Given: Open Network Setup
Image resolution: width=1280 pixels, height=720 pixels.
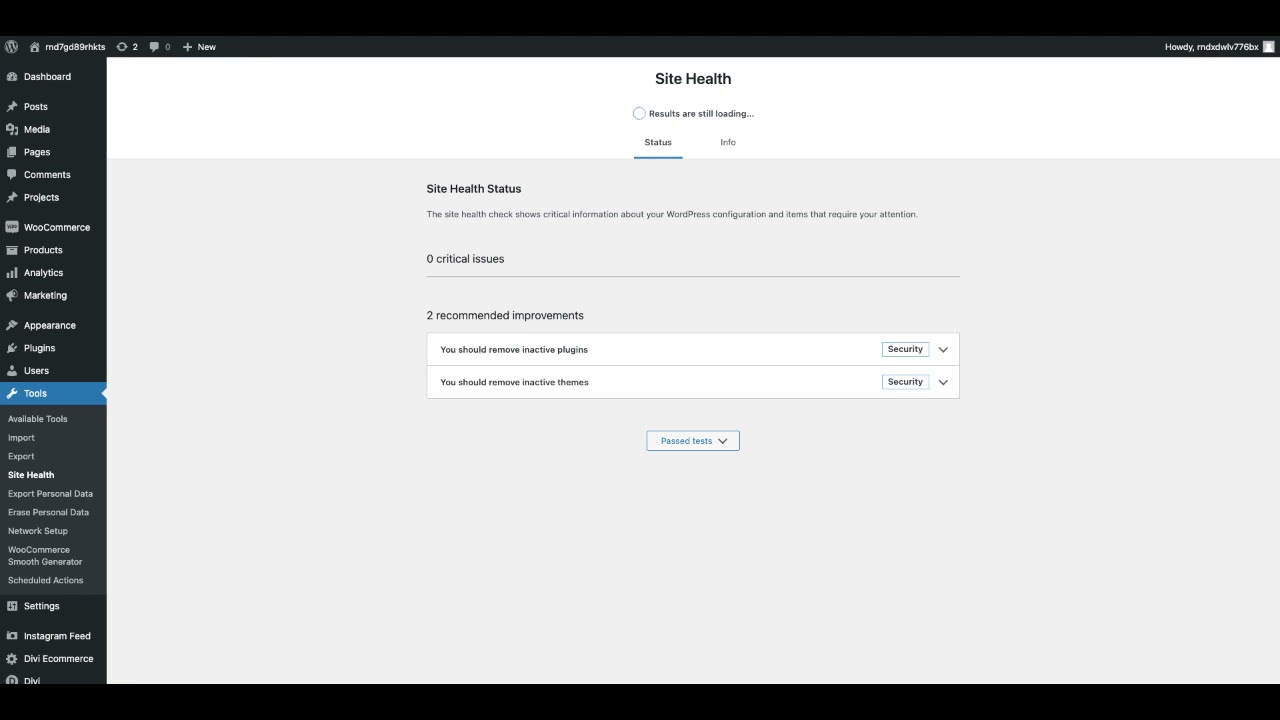Looking at the screenshot, I should click(x=38, y=531).
